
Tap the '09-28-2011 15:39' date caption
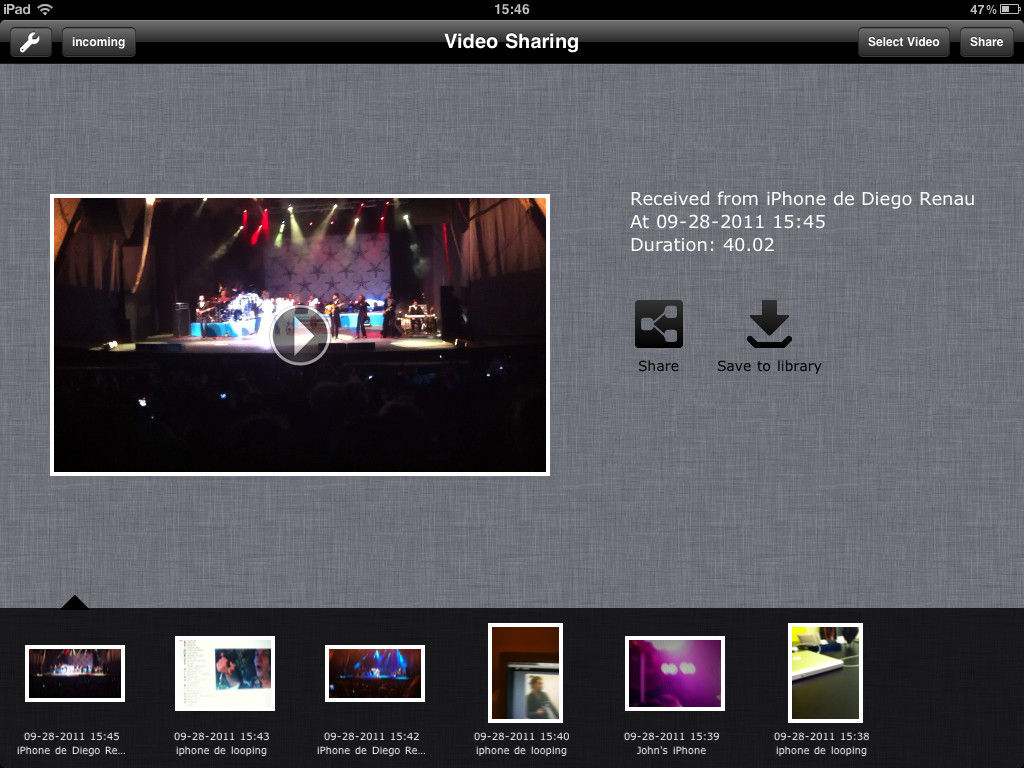pos(671,736)
